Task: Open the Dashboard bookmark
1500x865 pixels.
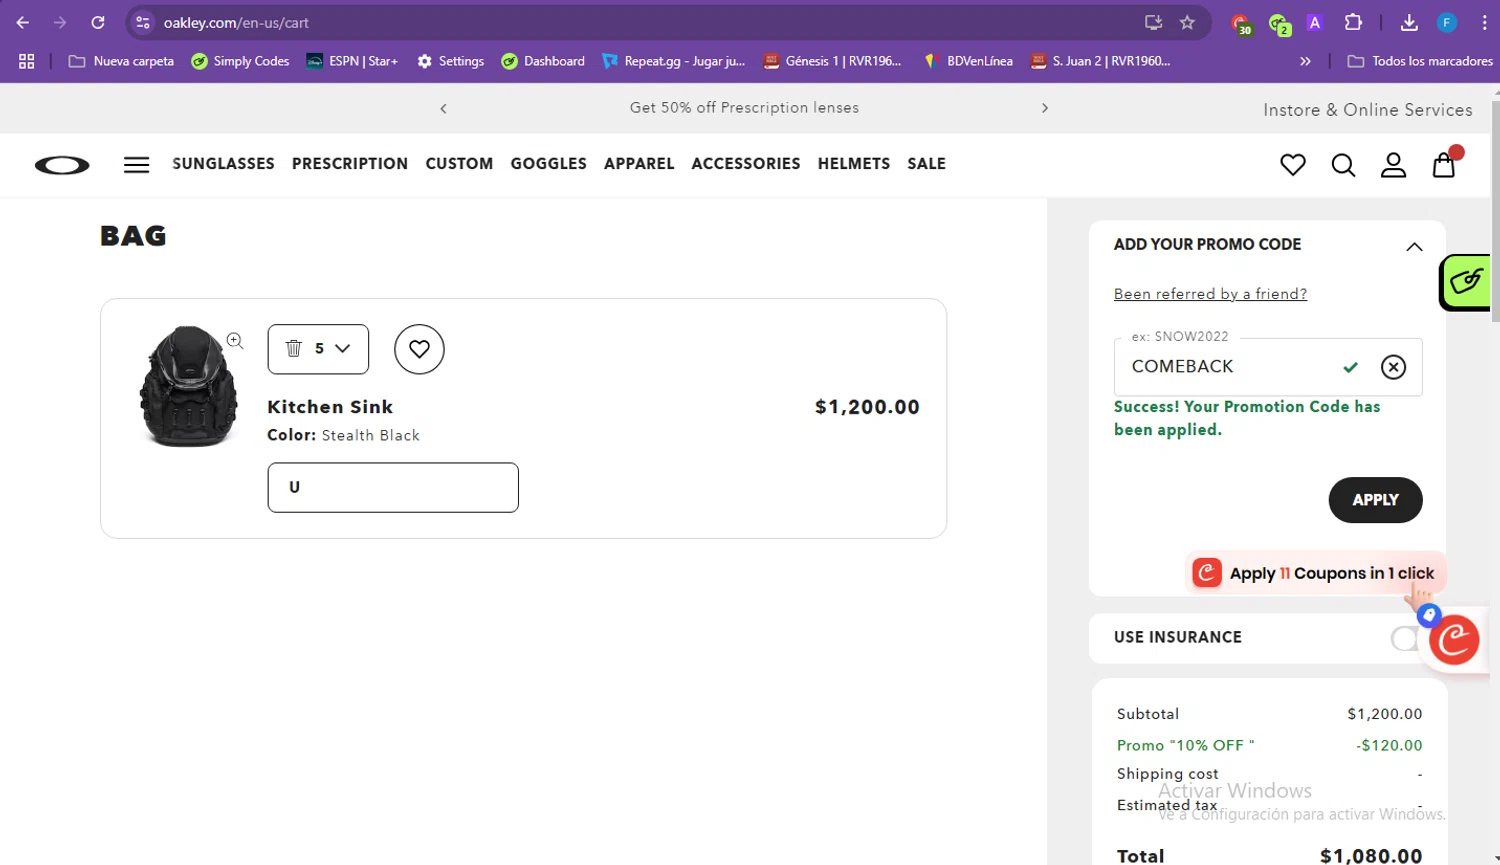Action: tap(543, 61)
